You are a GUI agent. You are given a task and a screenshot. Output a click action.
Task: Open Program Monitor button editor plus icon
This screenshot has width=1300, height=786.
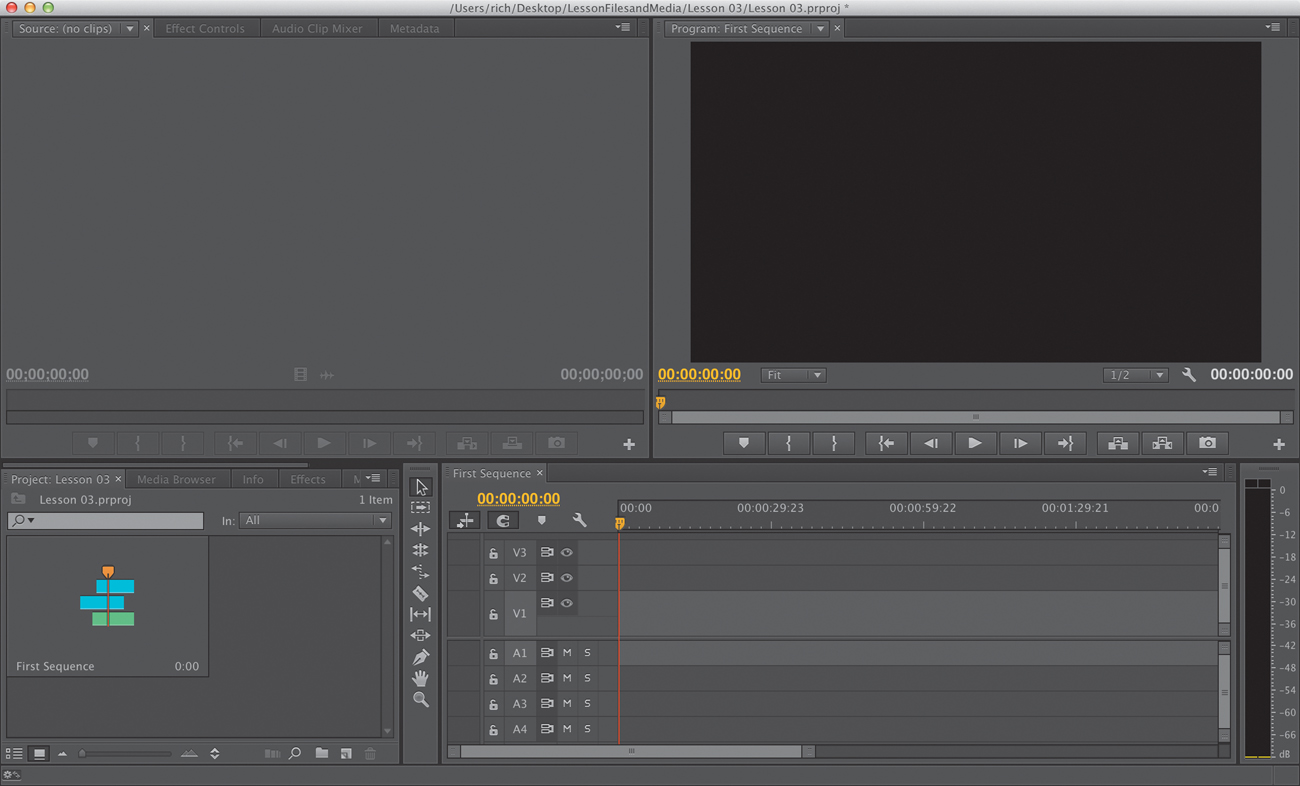pos(1279,444)
